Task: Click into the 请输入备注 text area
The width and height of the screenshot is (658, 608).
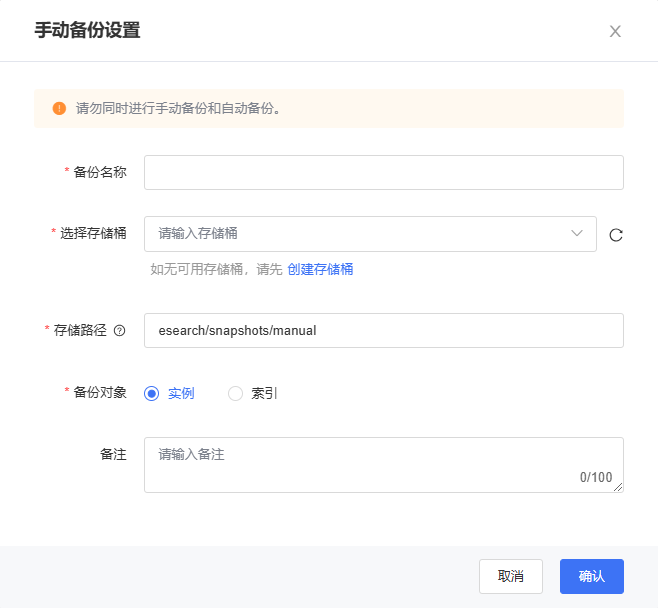Action: pos(384,465)
